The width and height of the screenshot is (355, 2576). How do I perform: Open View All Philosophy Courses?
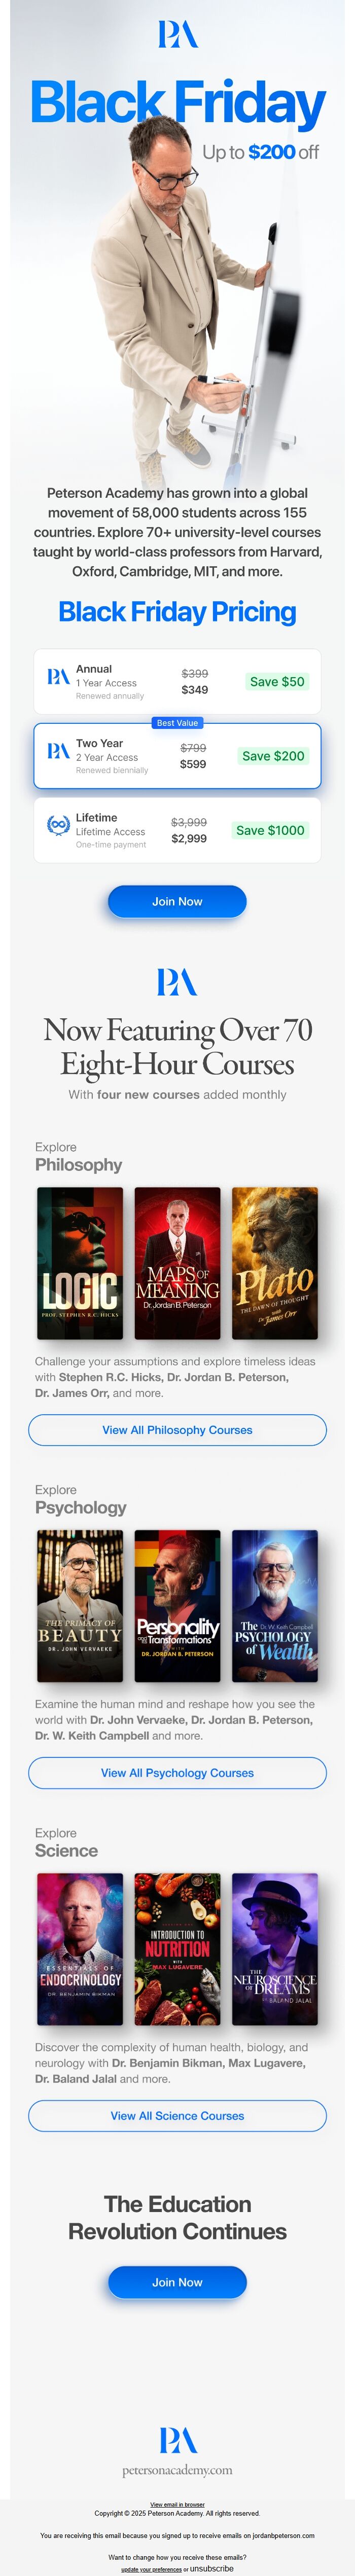(x=177, y=1430)
